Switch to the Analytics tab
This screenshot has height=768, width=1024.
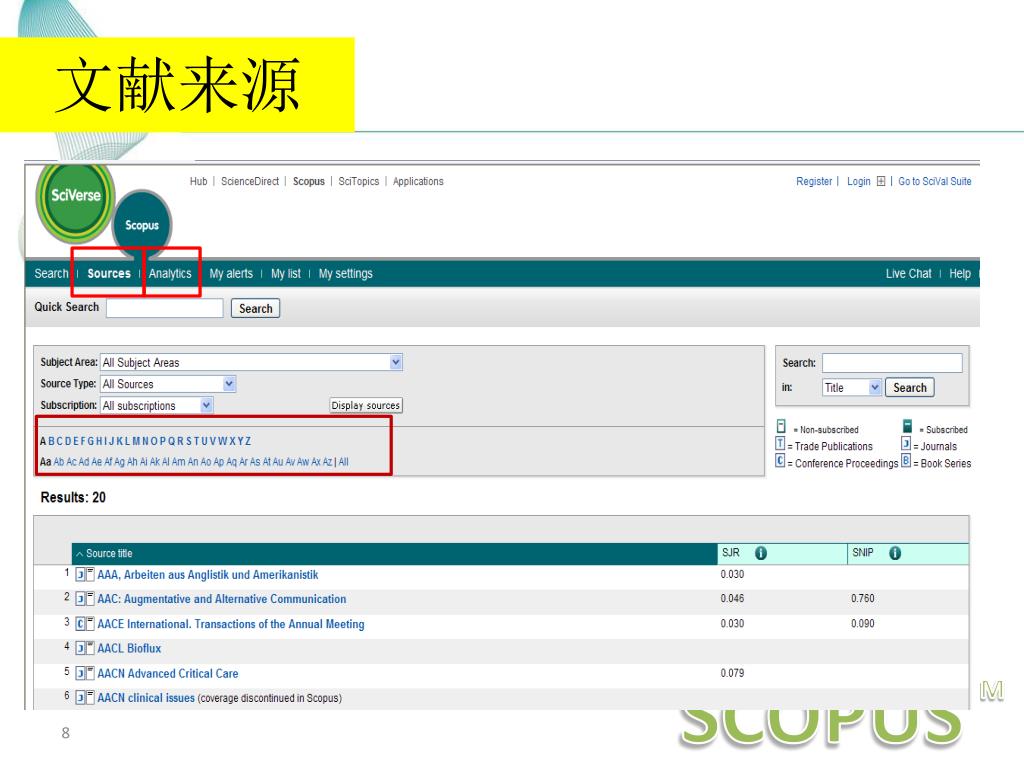(x=170, y=274)
